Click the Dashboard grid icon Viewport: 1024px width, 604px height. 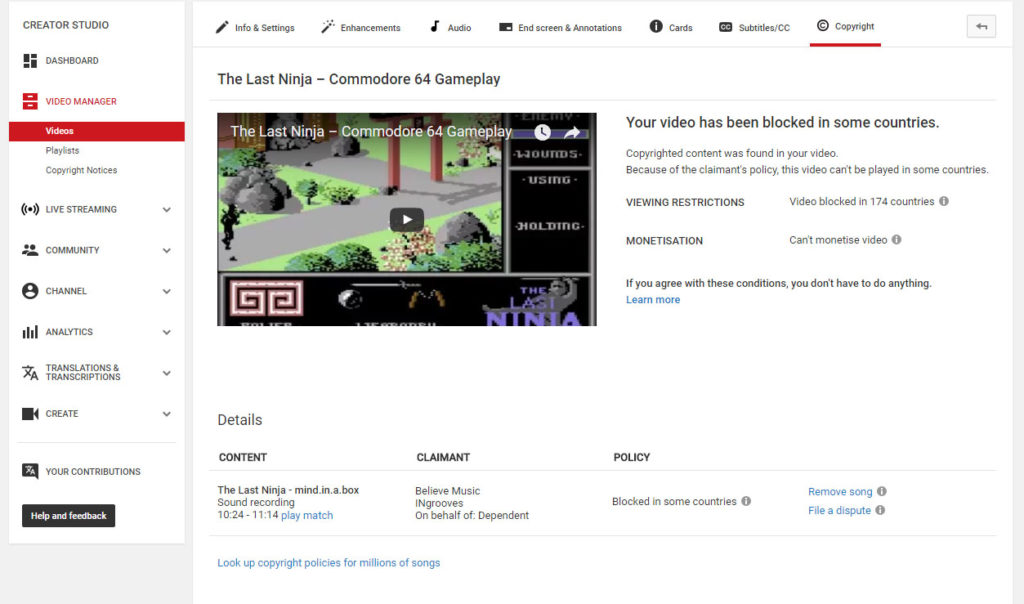[30, 61]
